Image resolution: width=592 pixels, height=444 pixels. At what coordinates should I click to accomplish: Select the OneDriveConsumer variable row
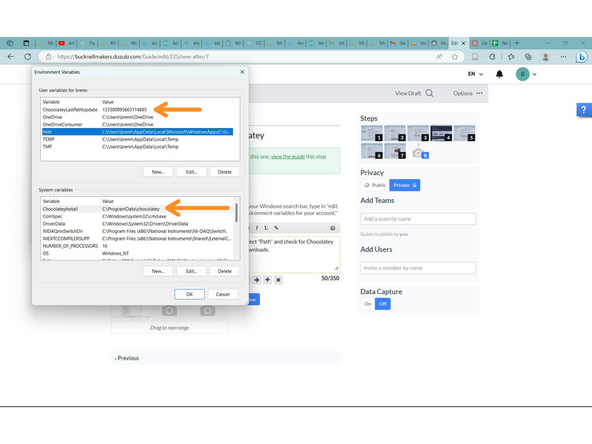[137, 124]
